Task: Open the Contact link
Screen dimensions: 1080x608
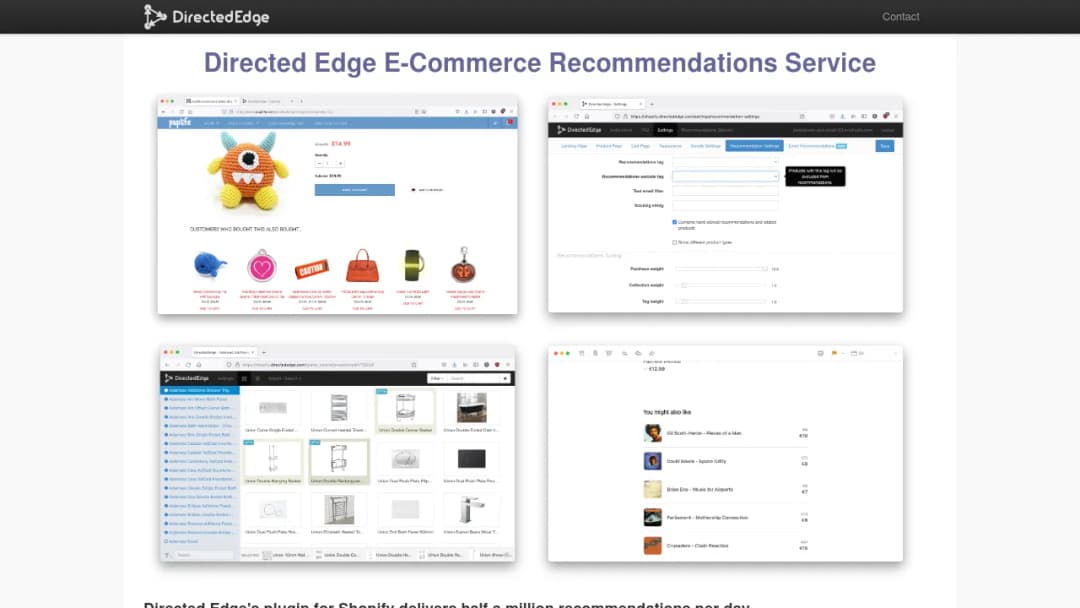Action: click(x=900, y=17)
